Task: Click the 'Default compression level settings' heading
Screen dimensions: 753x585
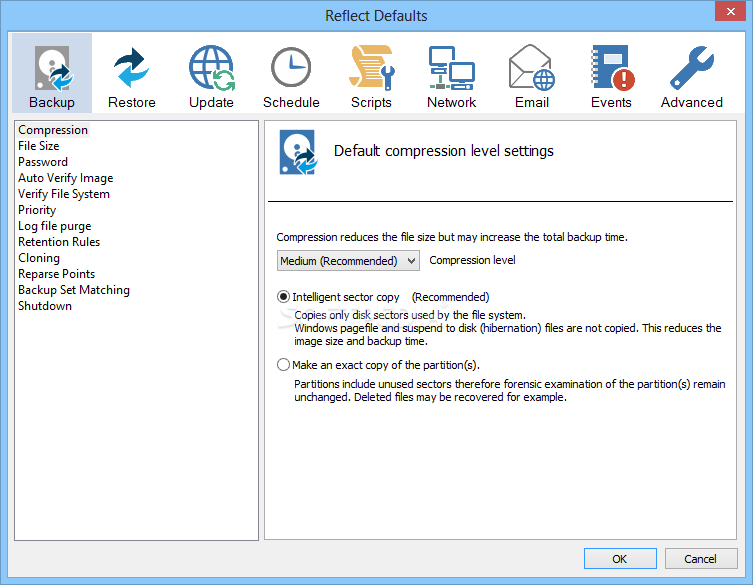Action: (443, 151)
